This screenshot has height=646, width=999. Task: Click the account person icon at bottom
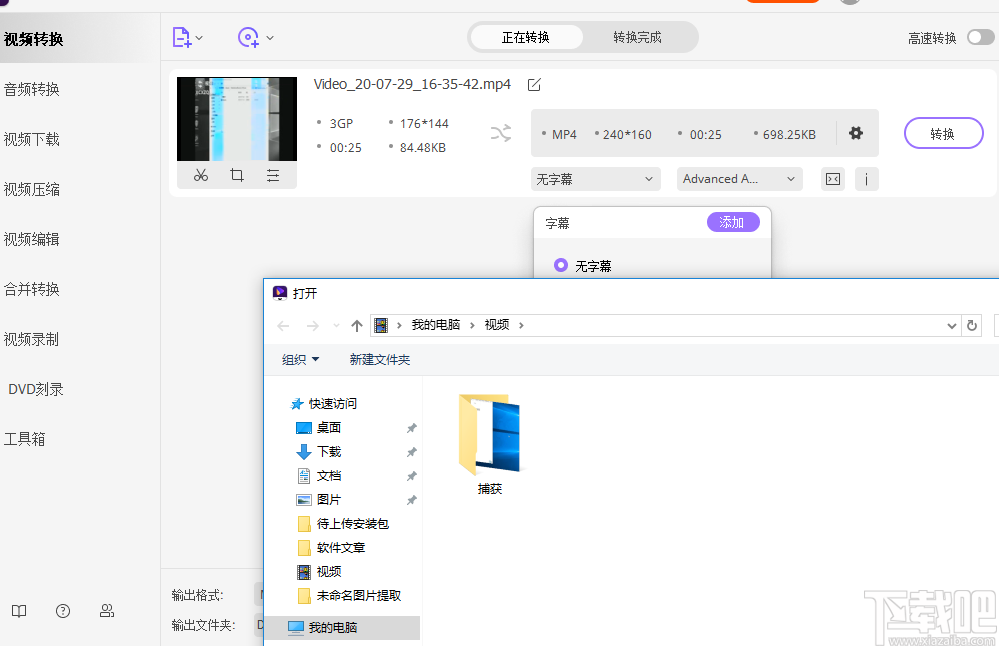click(x=106, y=611)
